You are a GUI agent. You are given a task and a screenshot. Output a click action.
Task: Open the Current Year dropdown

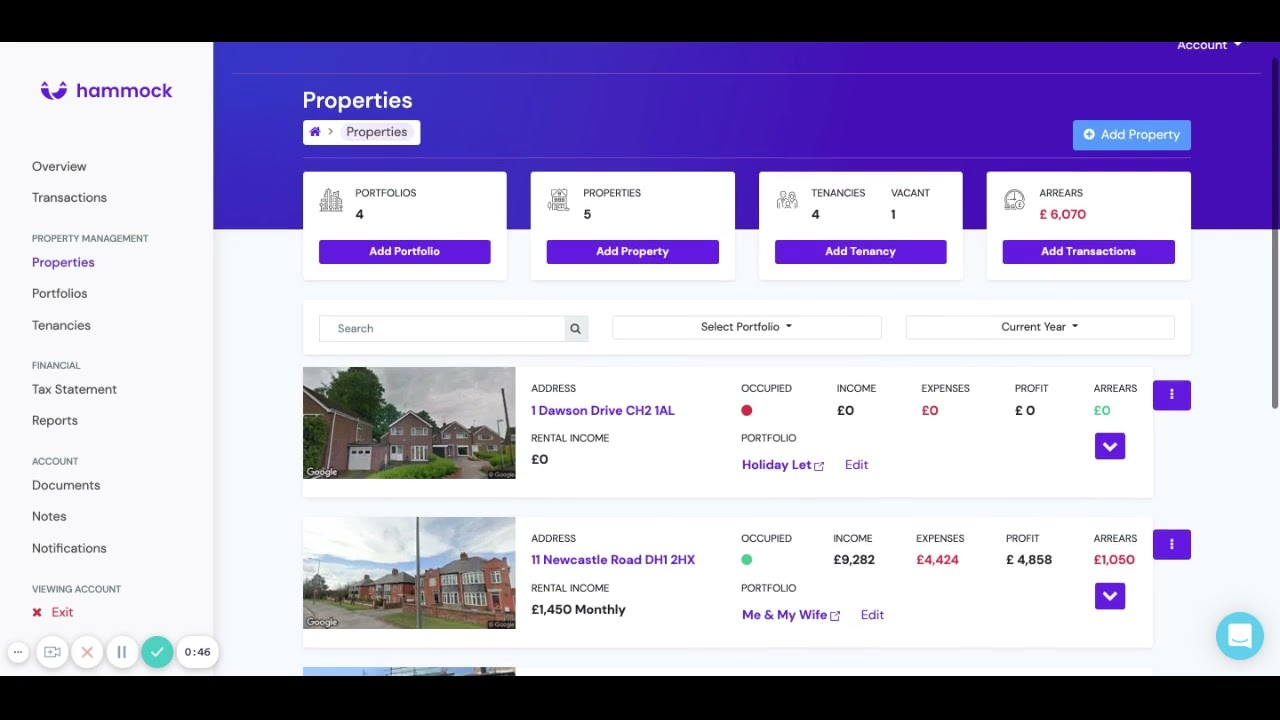(x=1039, y=327)
